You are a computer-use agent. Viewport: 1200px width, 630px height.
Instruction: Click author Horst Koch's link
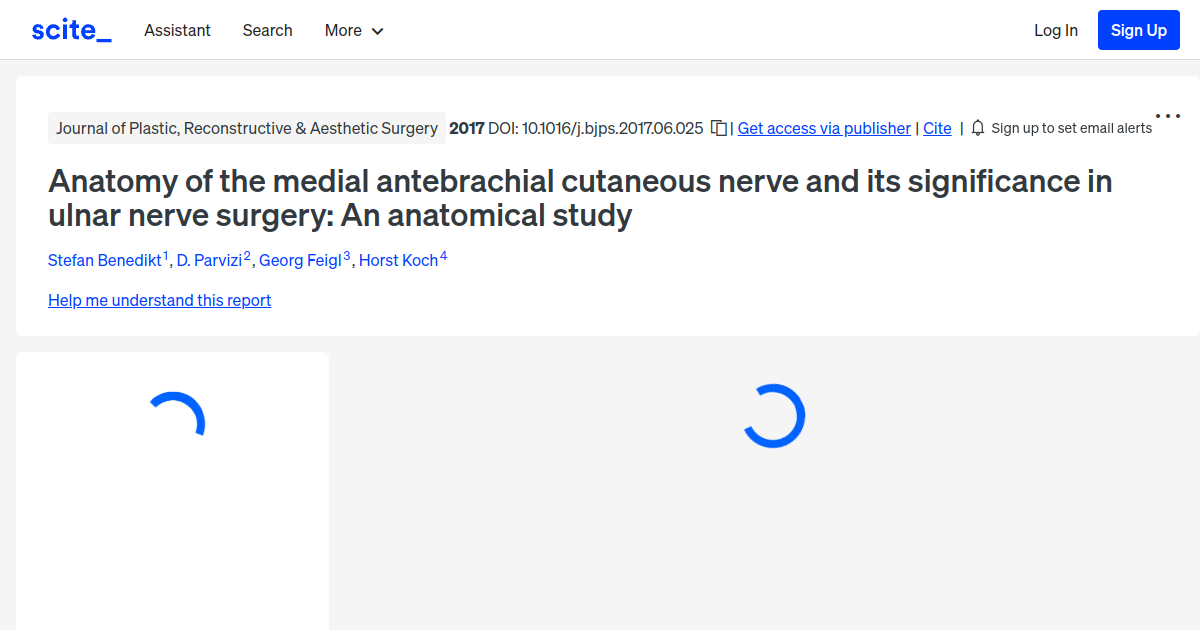[398, 260]
